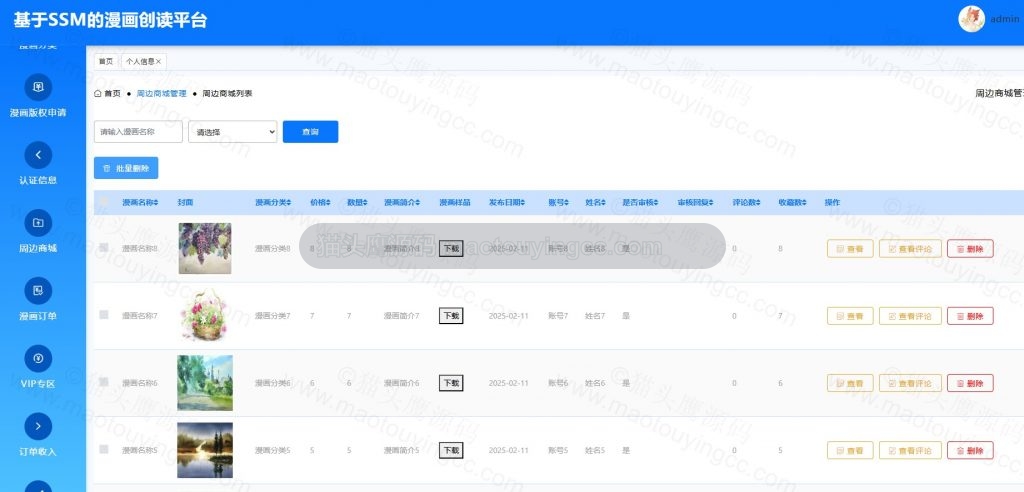Open the 认证信息 sidebar icon
The height and width of the screenshot is (492, 1024).
[38, 155]
